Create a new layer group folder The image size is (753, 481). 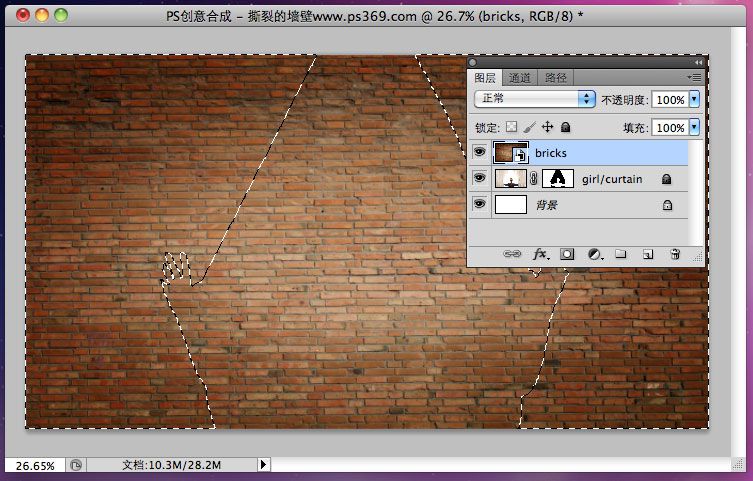point(621,253)
